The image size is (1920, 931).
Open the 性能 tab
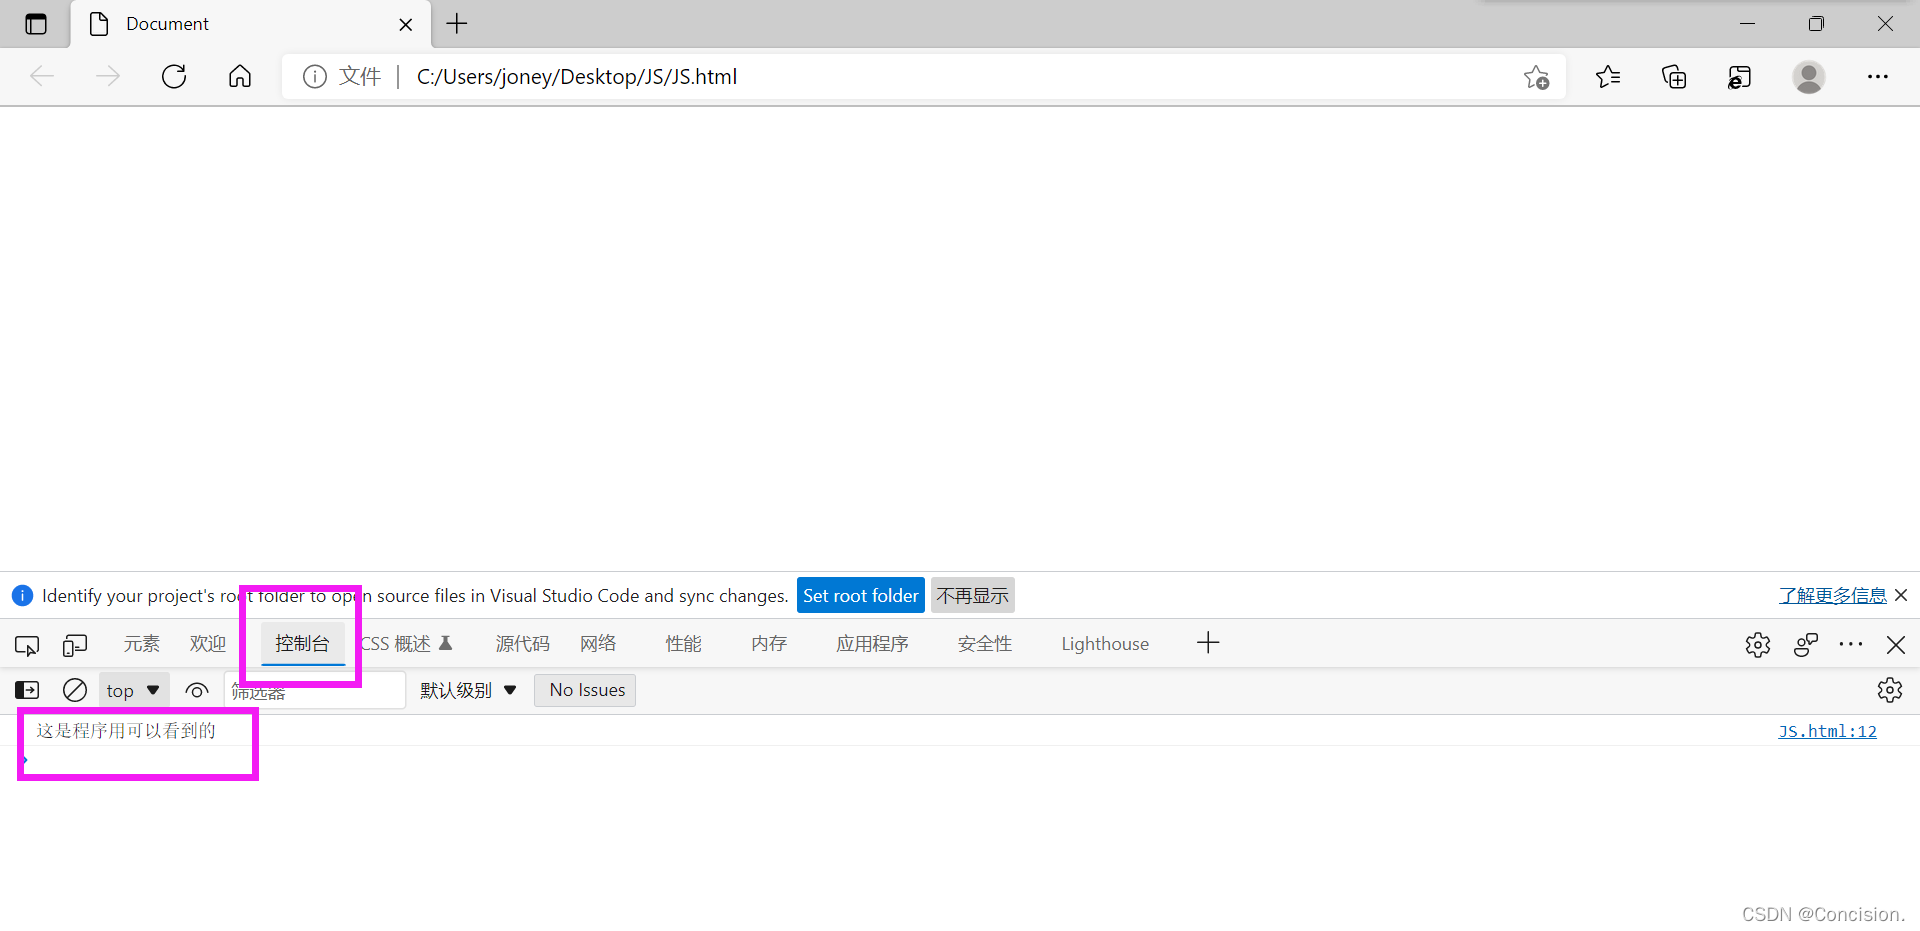[x=683, y=643]
